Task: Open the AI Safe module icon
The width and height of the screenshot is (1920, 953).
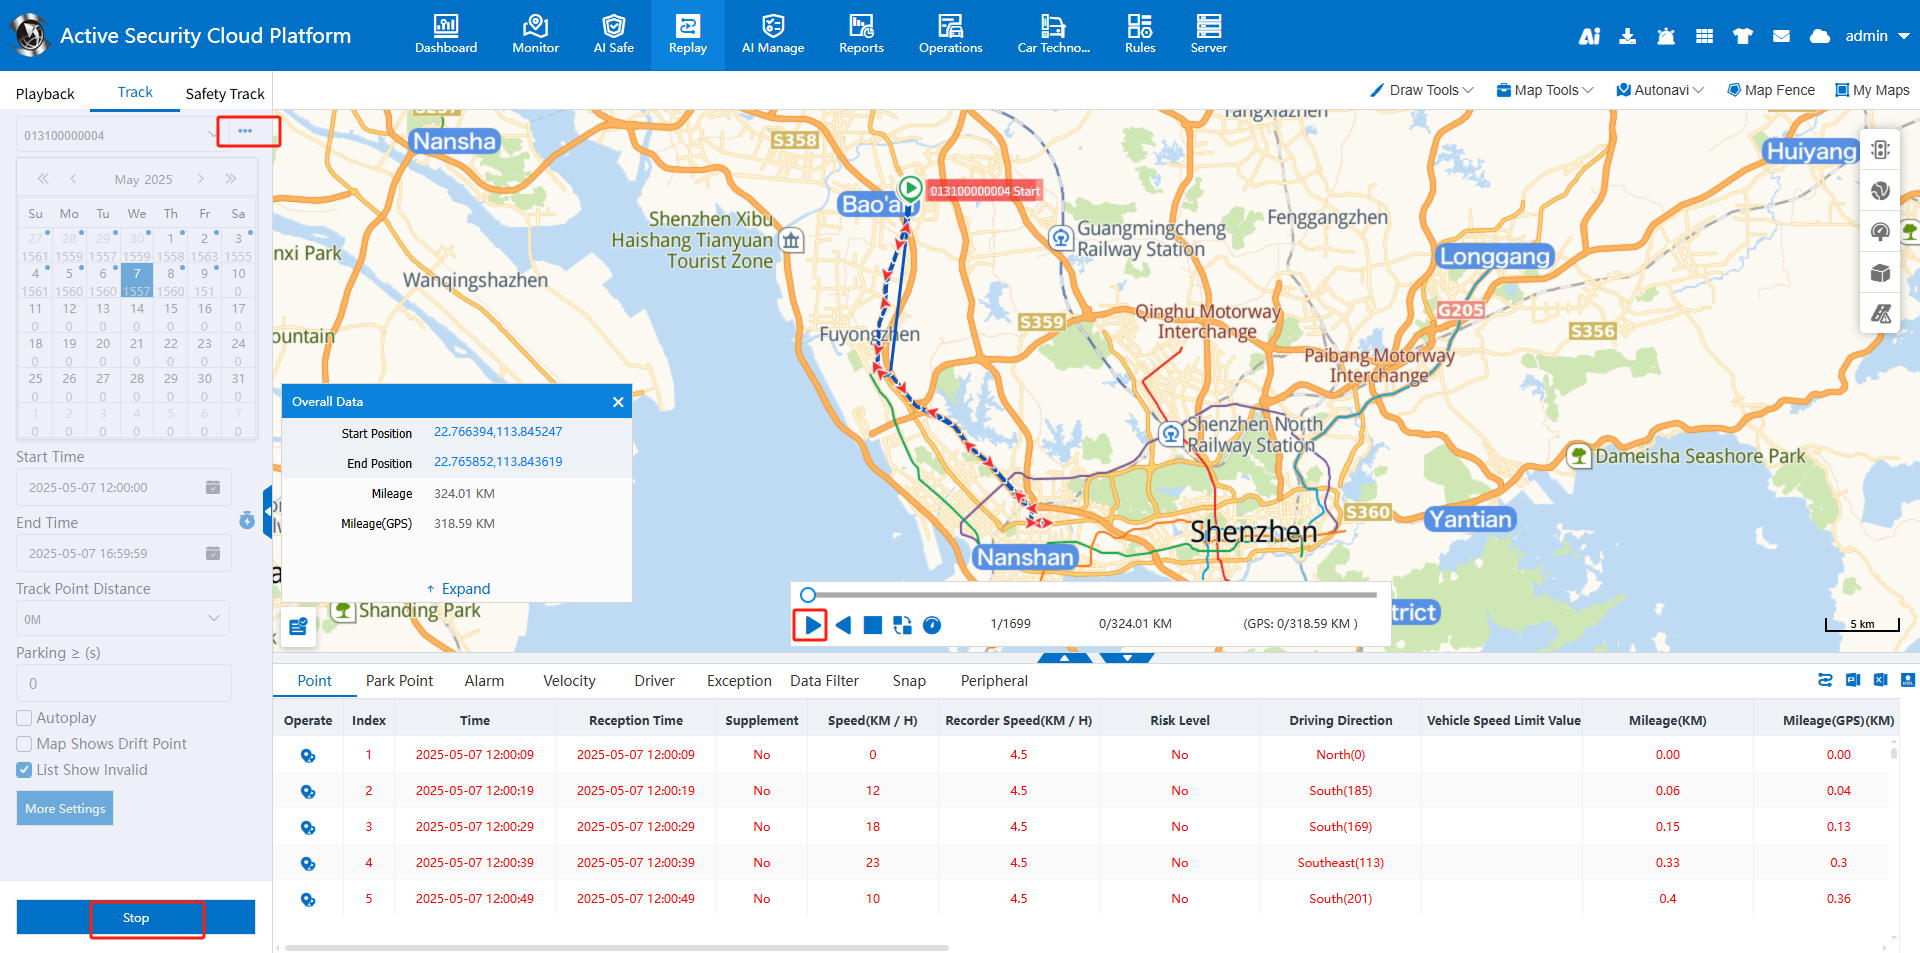Action: point(613,34)
